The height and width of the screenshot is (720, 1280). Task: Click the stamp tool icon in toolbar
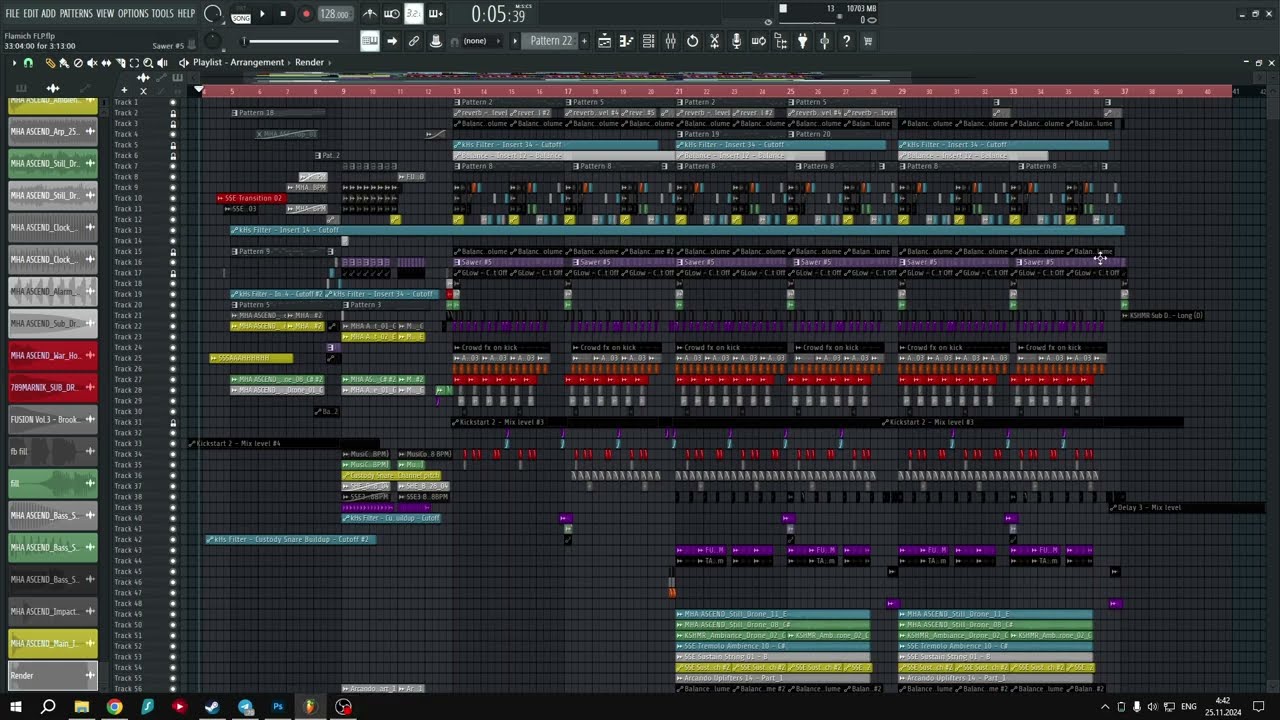pos(436,41)
